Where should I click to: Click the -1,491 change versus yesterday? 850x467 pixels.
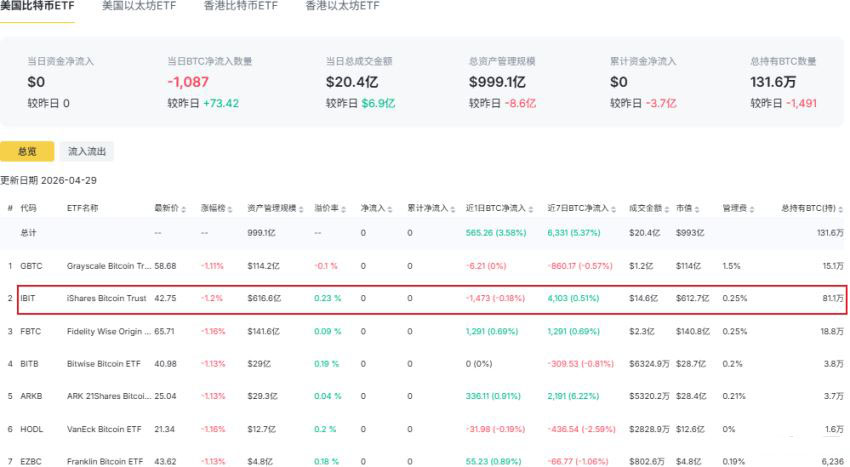pyautogui.click(x=801, y=103)
